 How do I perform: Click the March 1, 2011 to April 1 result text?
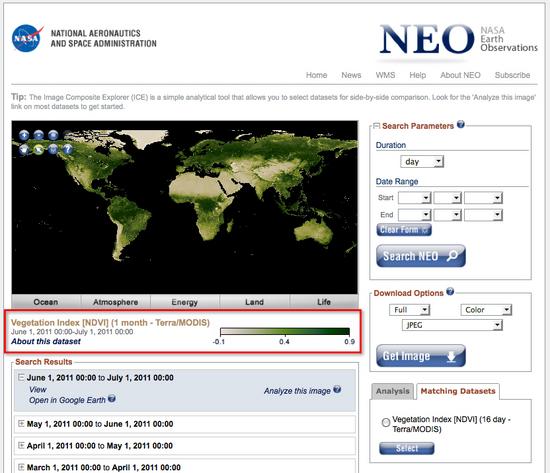tap(103, 467)
